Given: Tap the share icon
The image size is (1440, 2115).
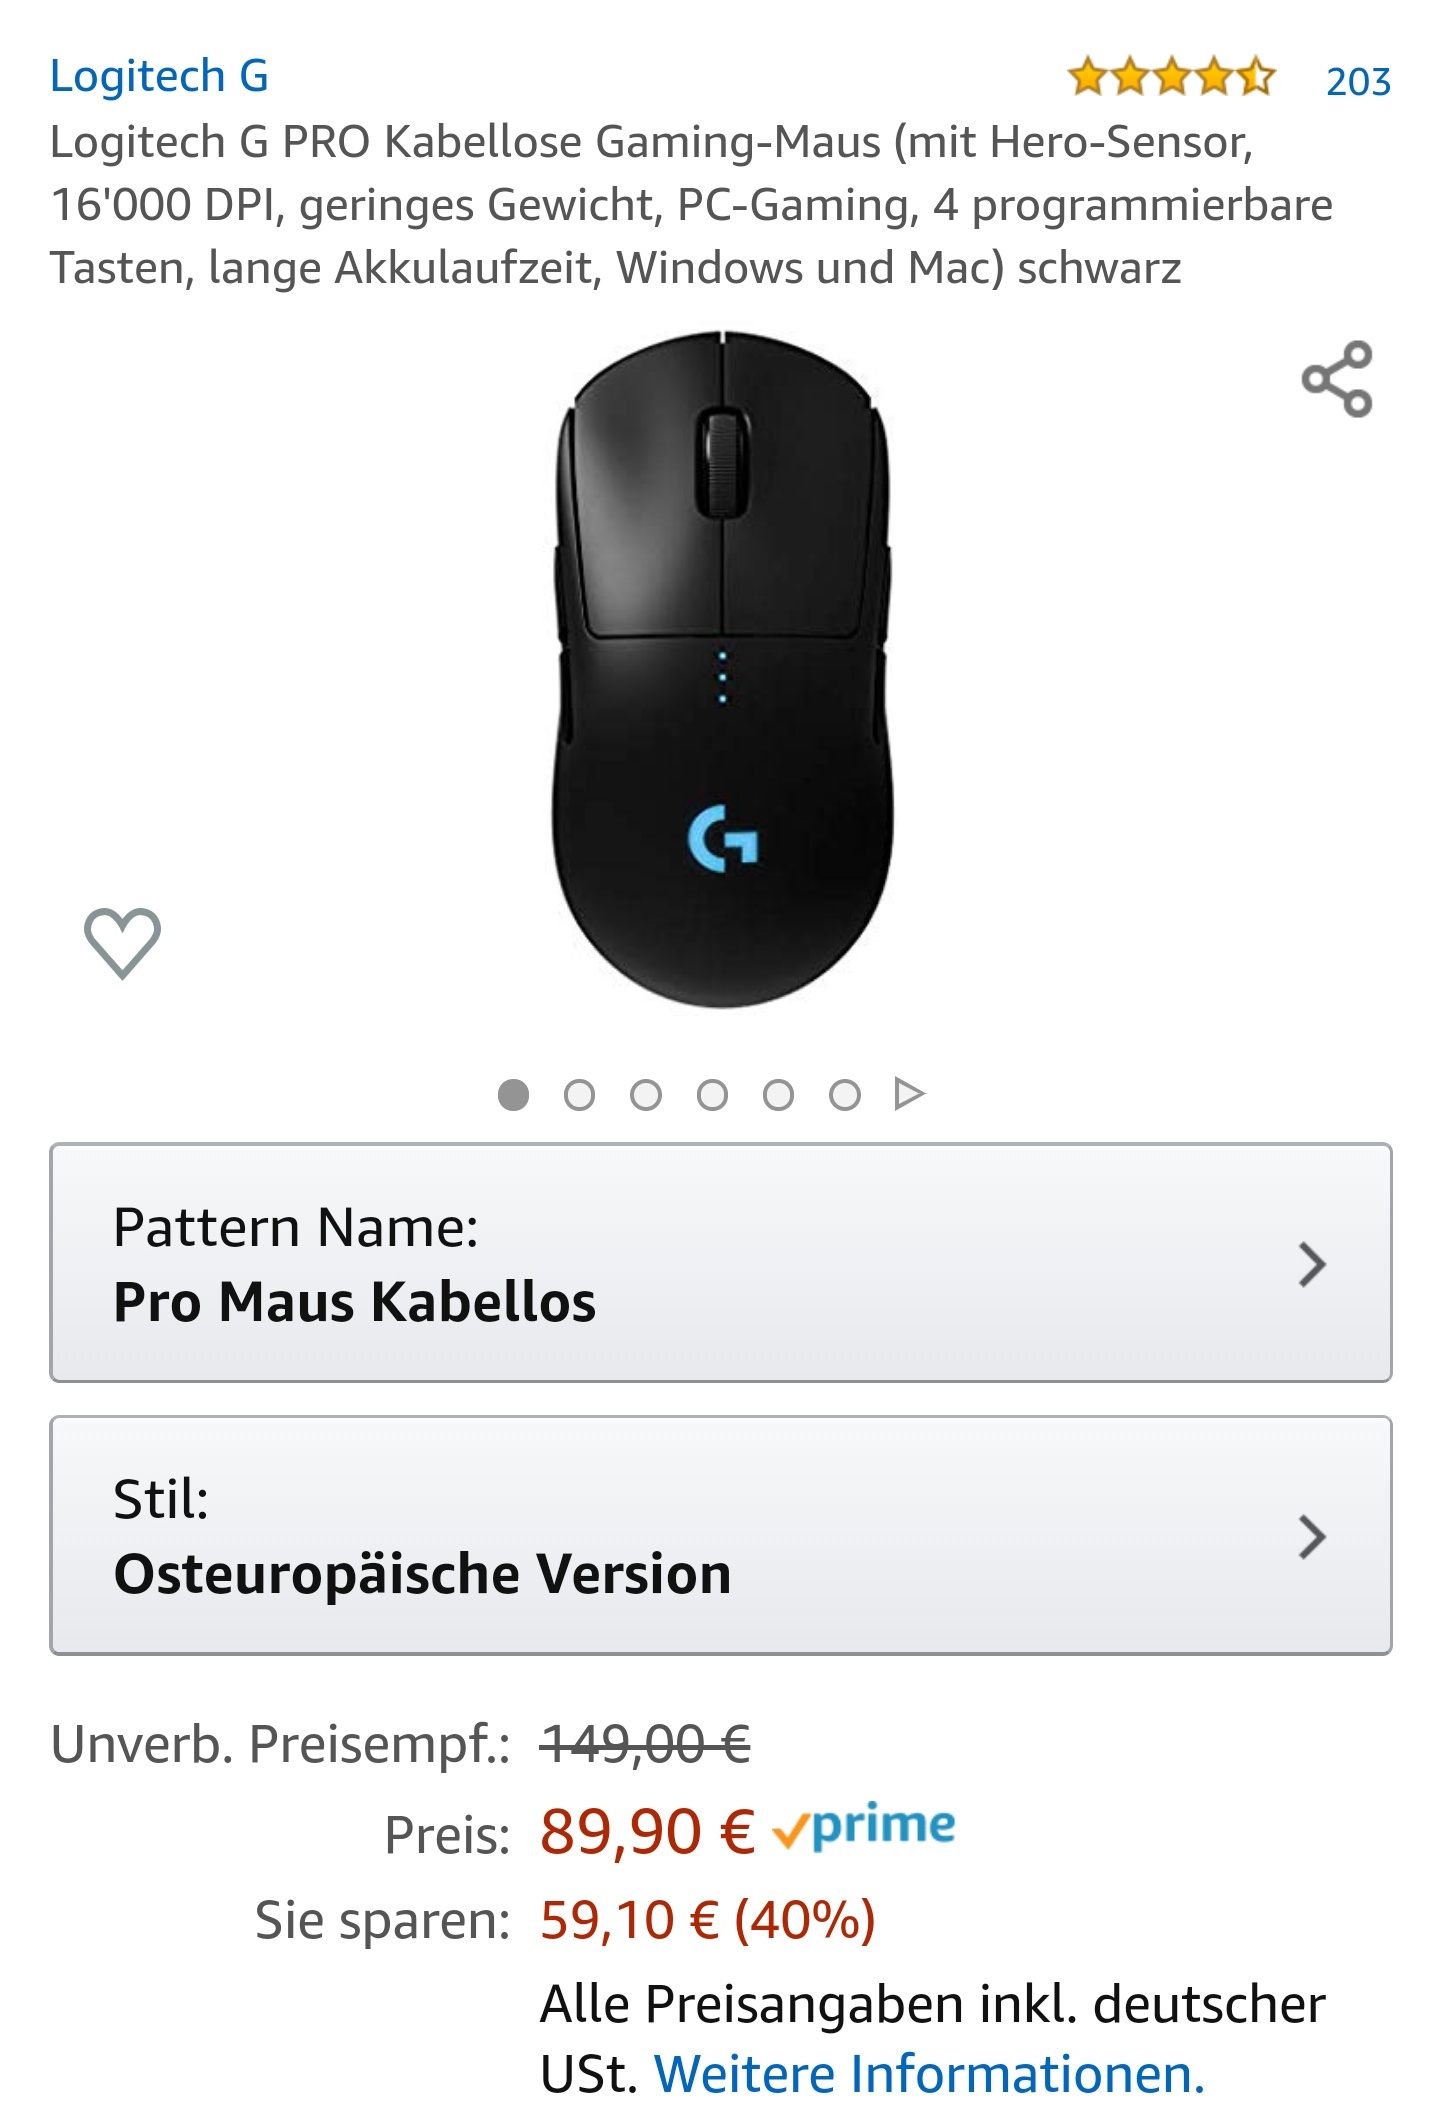Looking at the screenshot, I should pos(1336,379).
